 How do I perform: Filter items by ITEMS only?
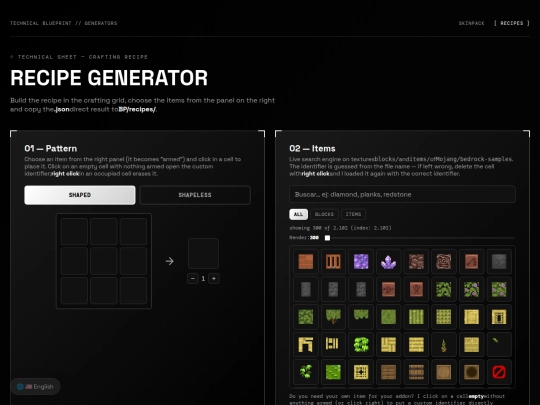pyautogui.click(x=353, y=214)
